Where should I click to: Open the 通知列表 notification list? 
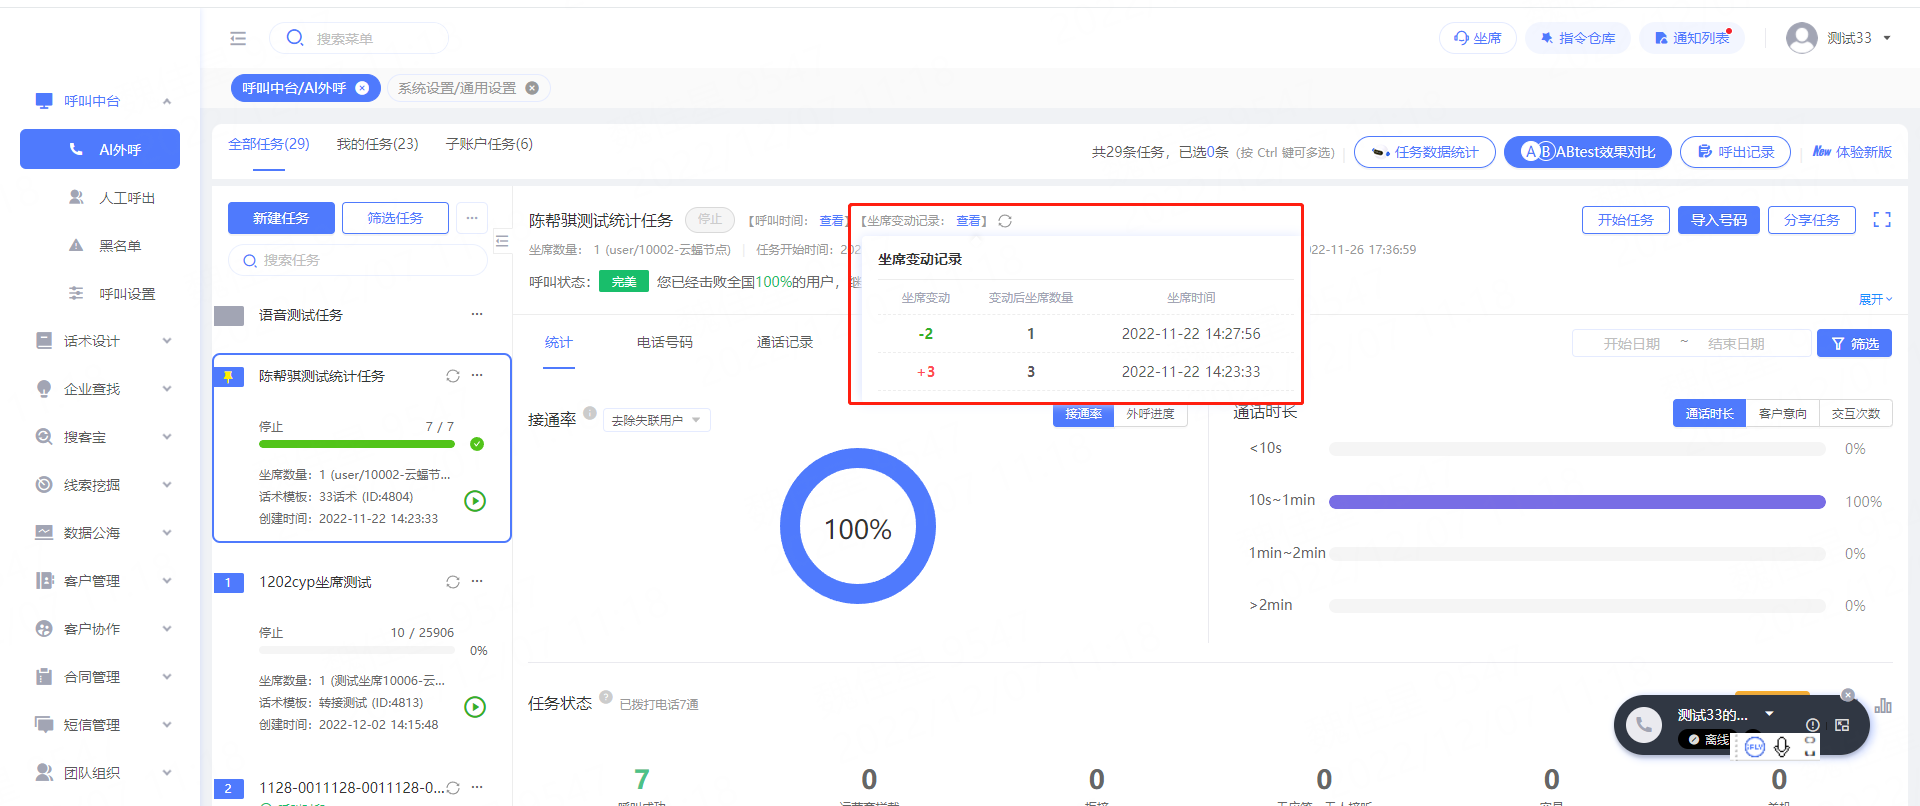tap(1691, 38)
